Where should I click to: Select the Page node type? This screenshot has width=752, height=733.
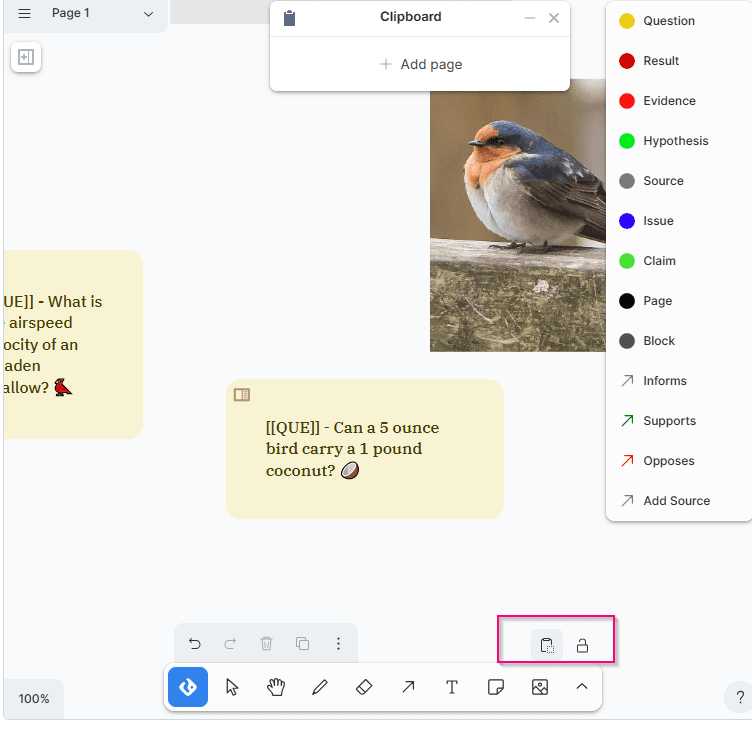point(678,301)
